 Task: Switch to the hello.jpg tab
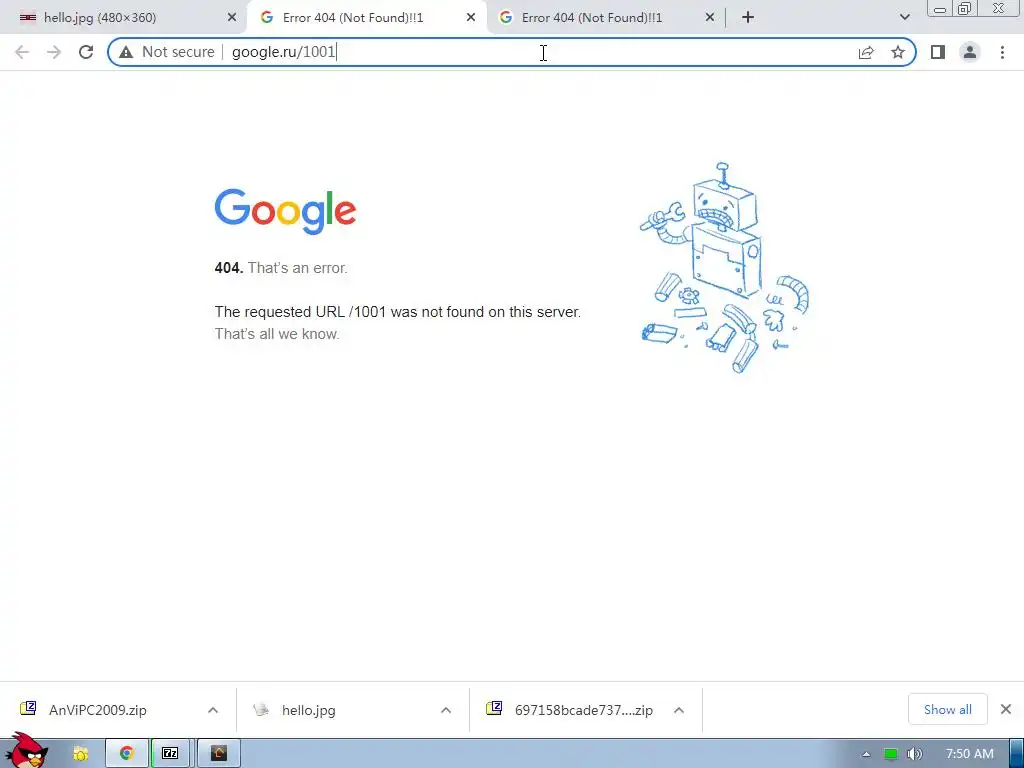click(124, 18)
